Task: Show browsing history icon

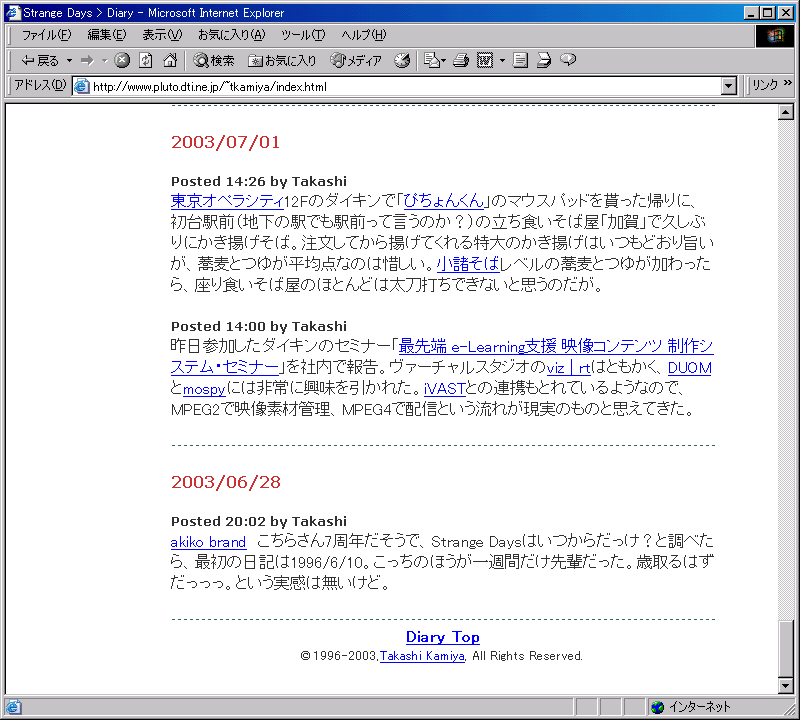Action: point(402,61)
